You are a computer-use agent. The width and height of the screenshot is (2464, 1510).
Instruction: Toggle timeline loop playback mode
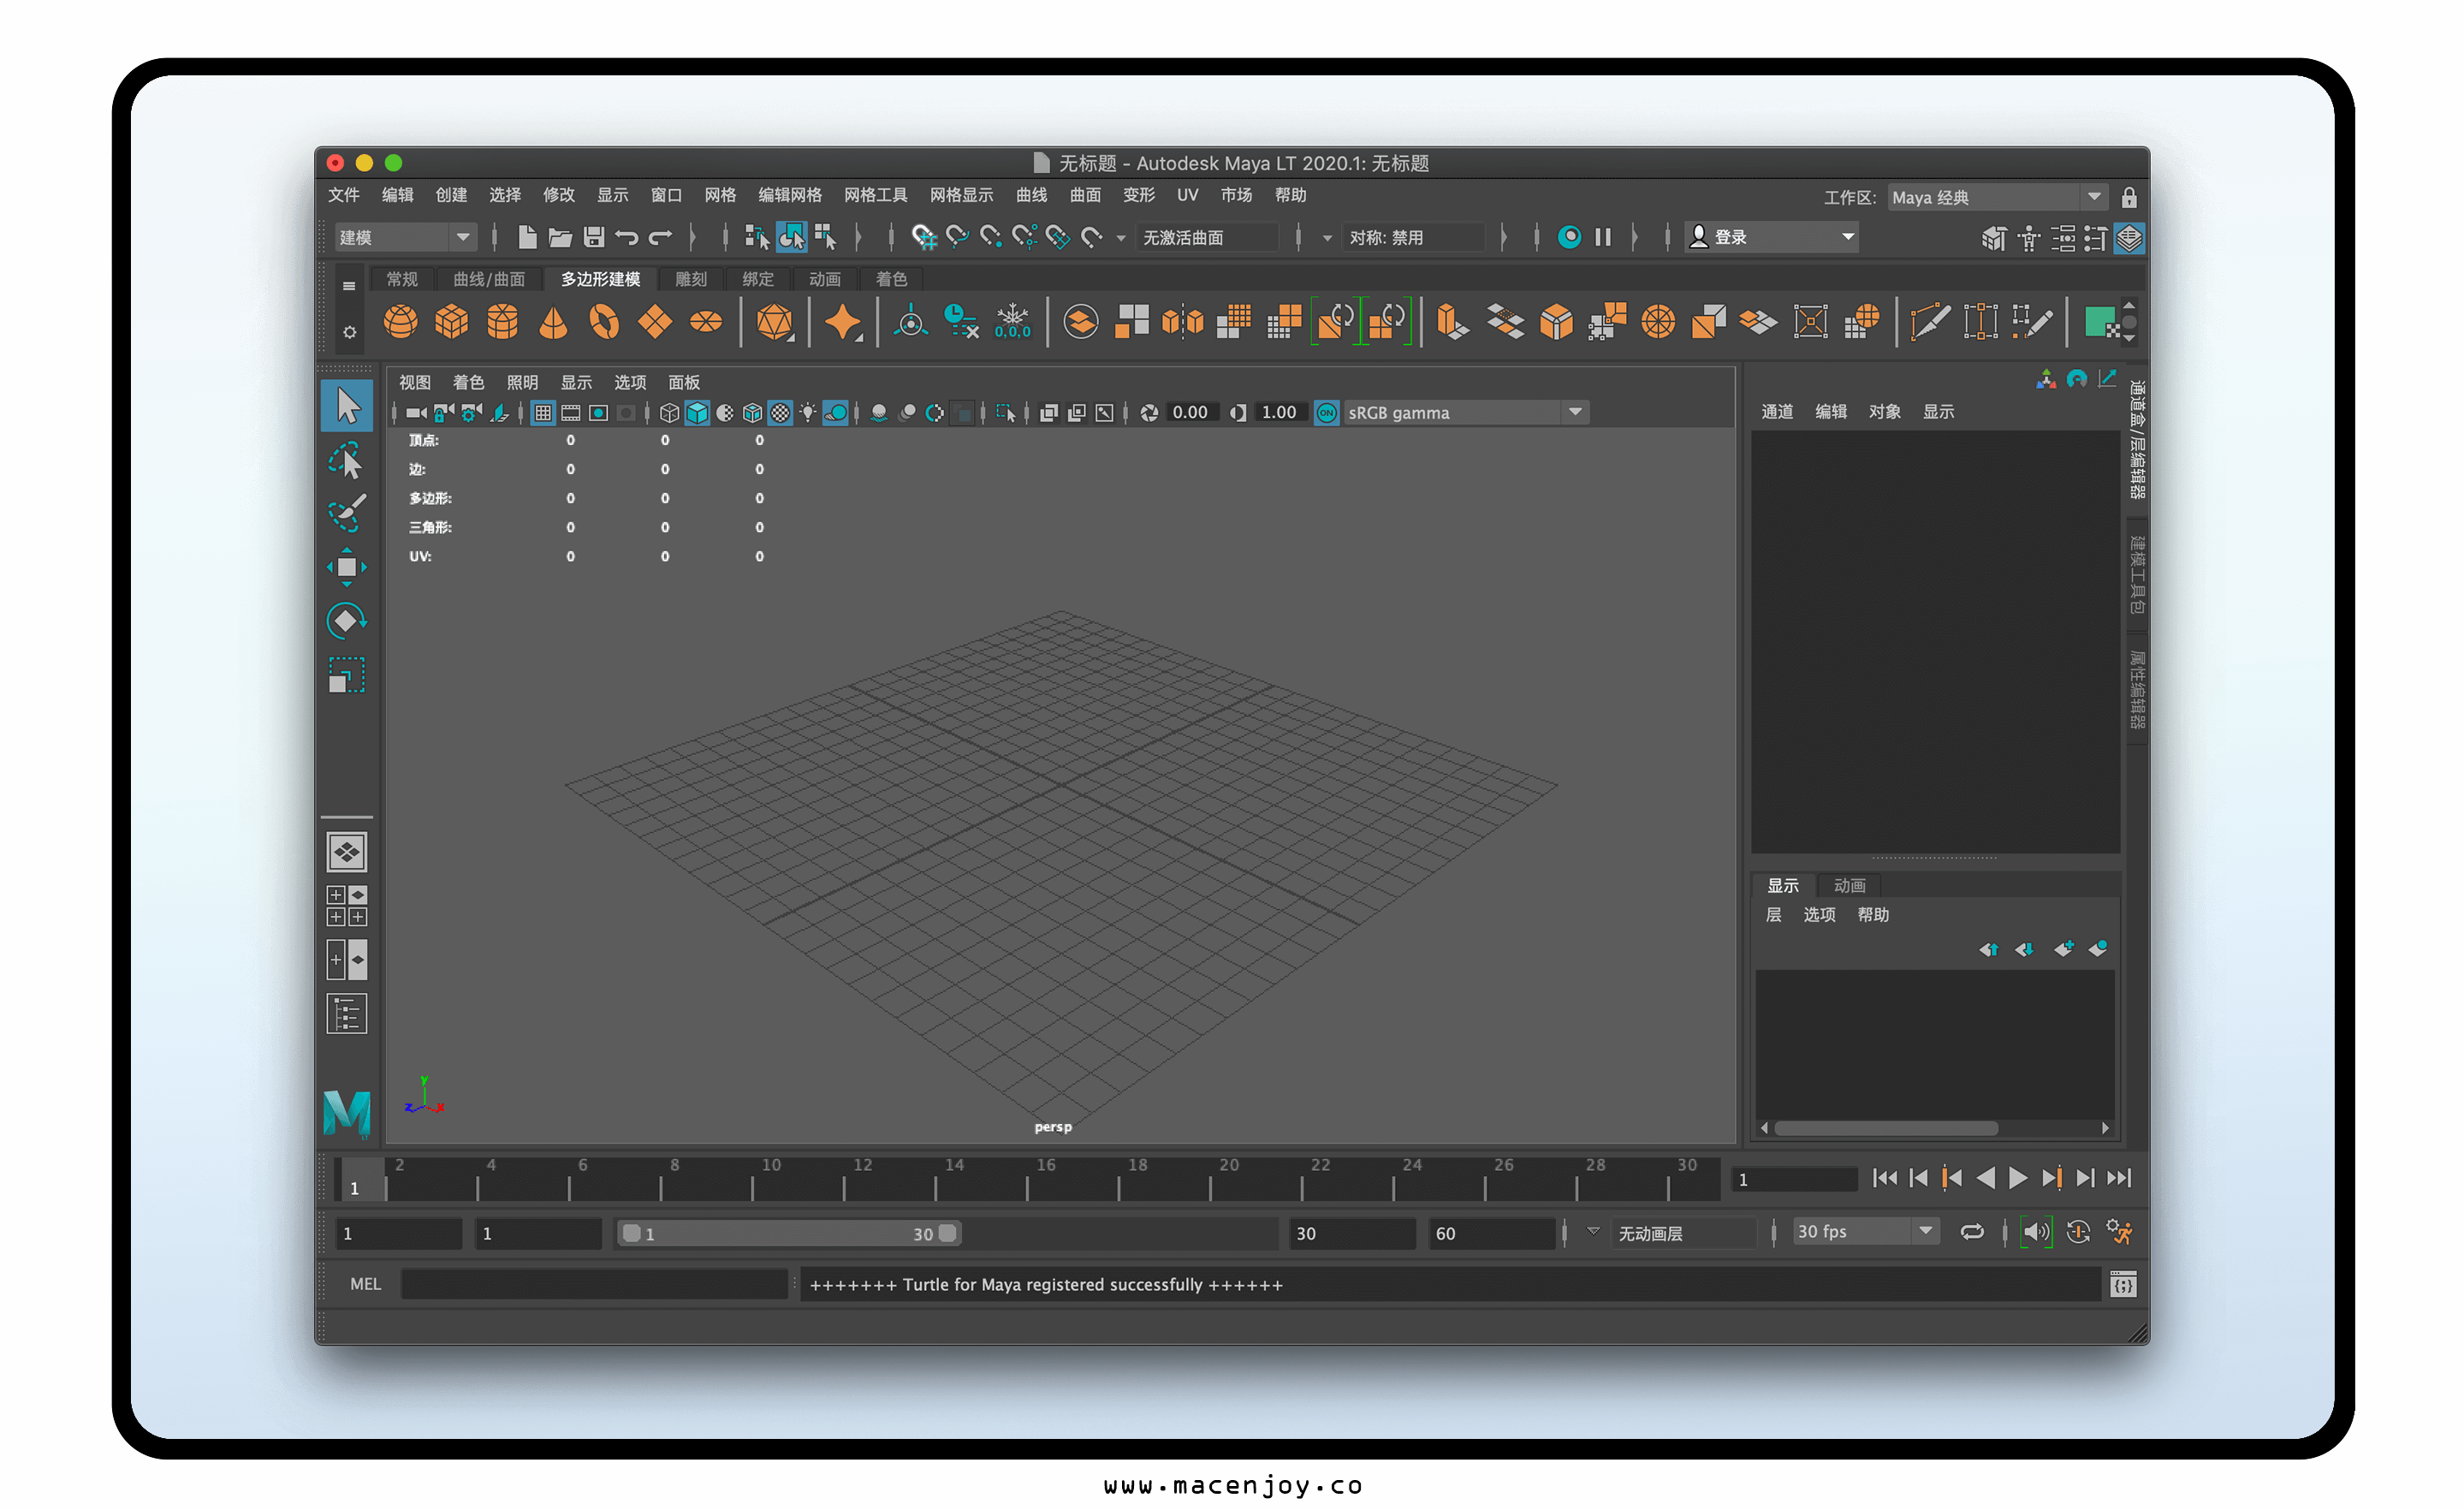(1972, 1232)
